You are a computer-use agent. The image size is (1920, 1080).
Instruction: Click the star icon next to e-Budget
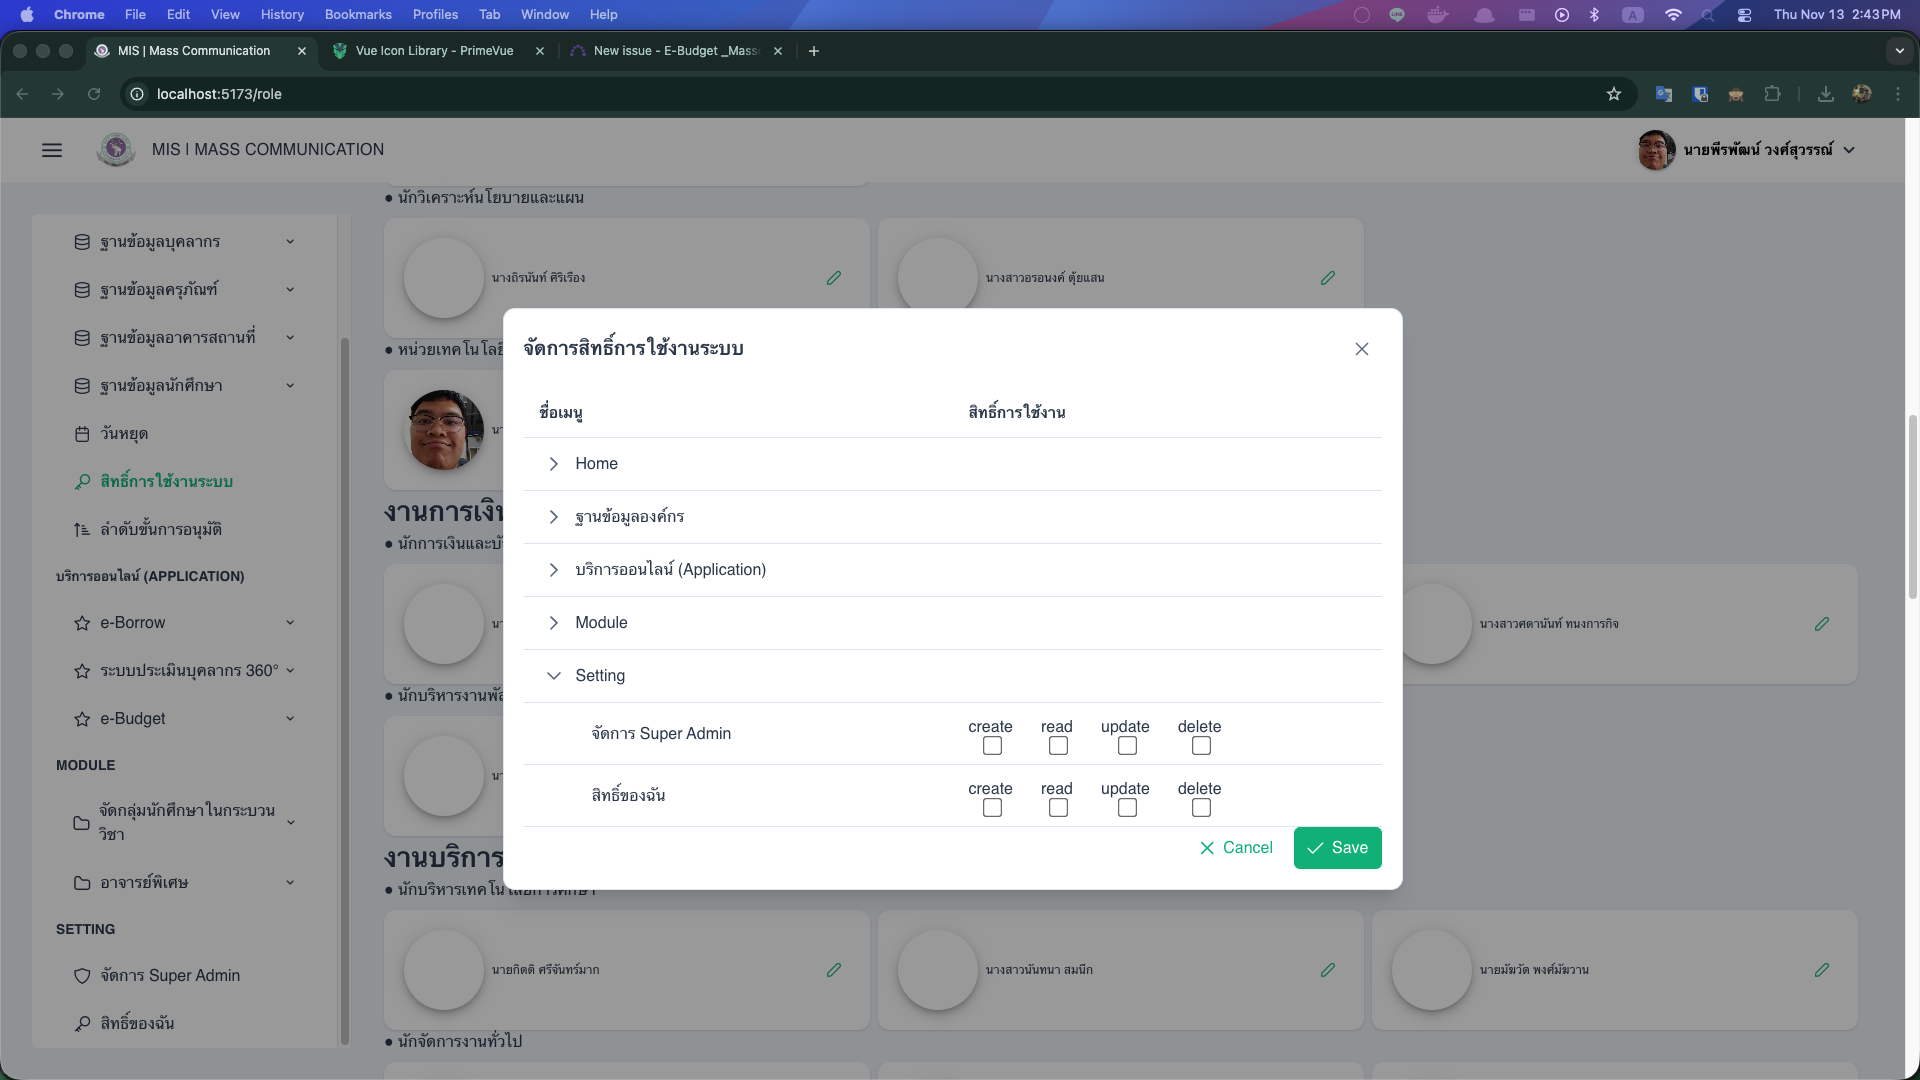82,719
